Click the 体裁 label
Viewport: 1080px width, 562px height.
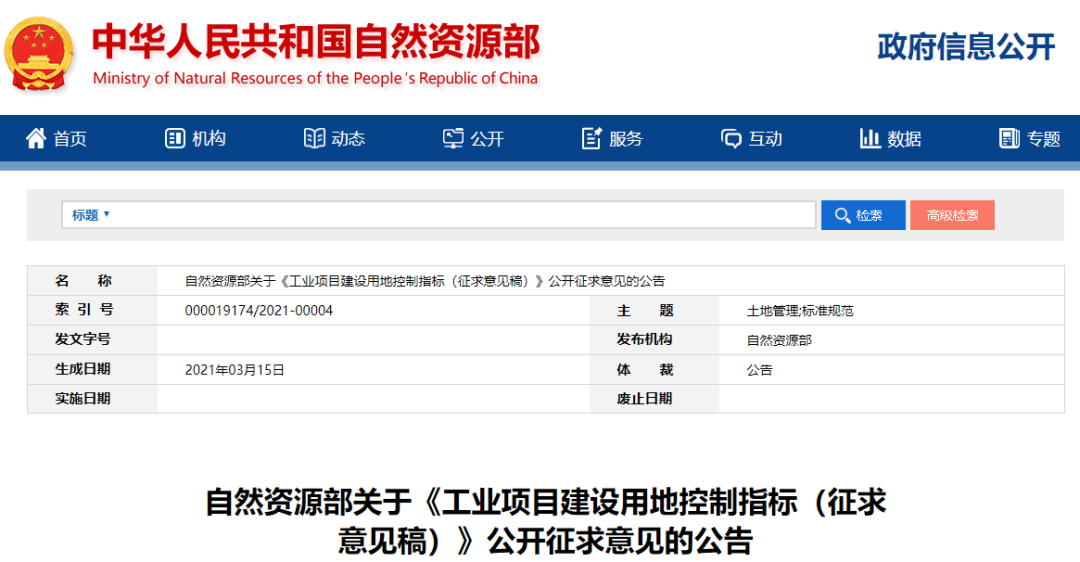click(x=645, y=370)
